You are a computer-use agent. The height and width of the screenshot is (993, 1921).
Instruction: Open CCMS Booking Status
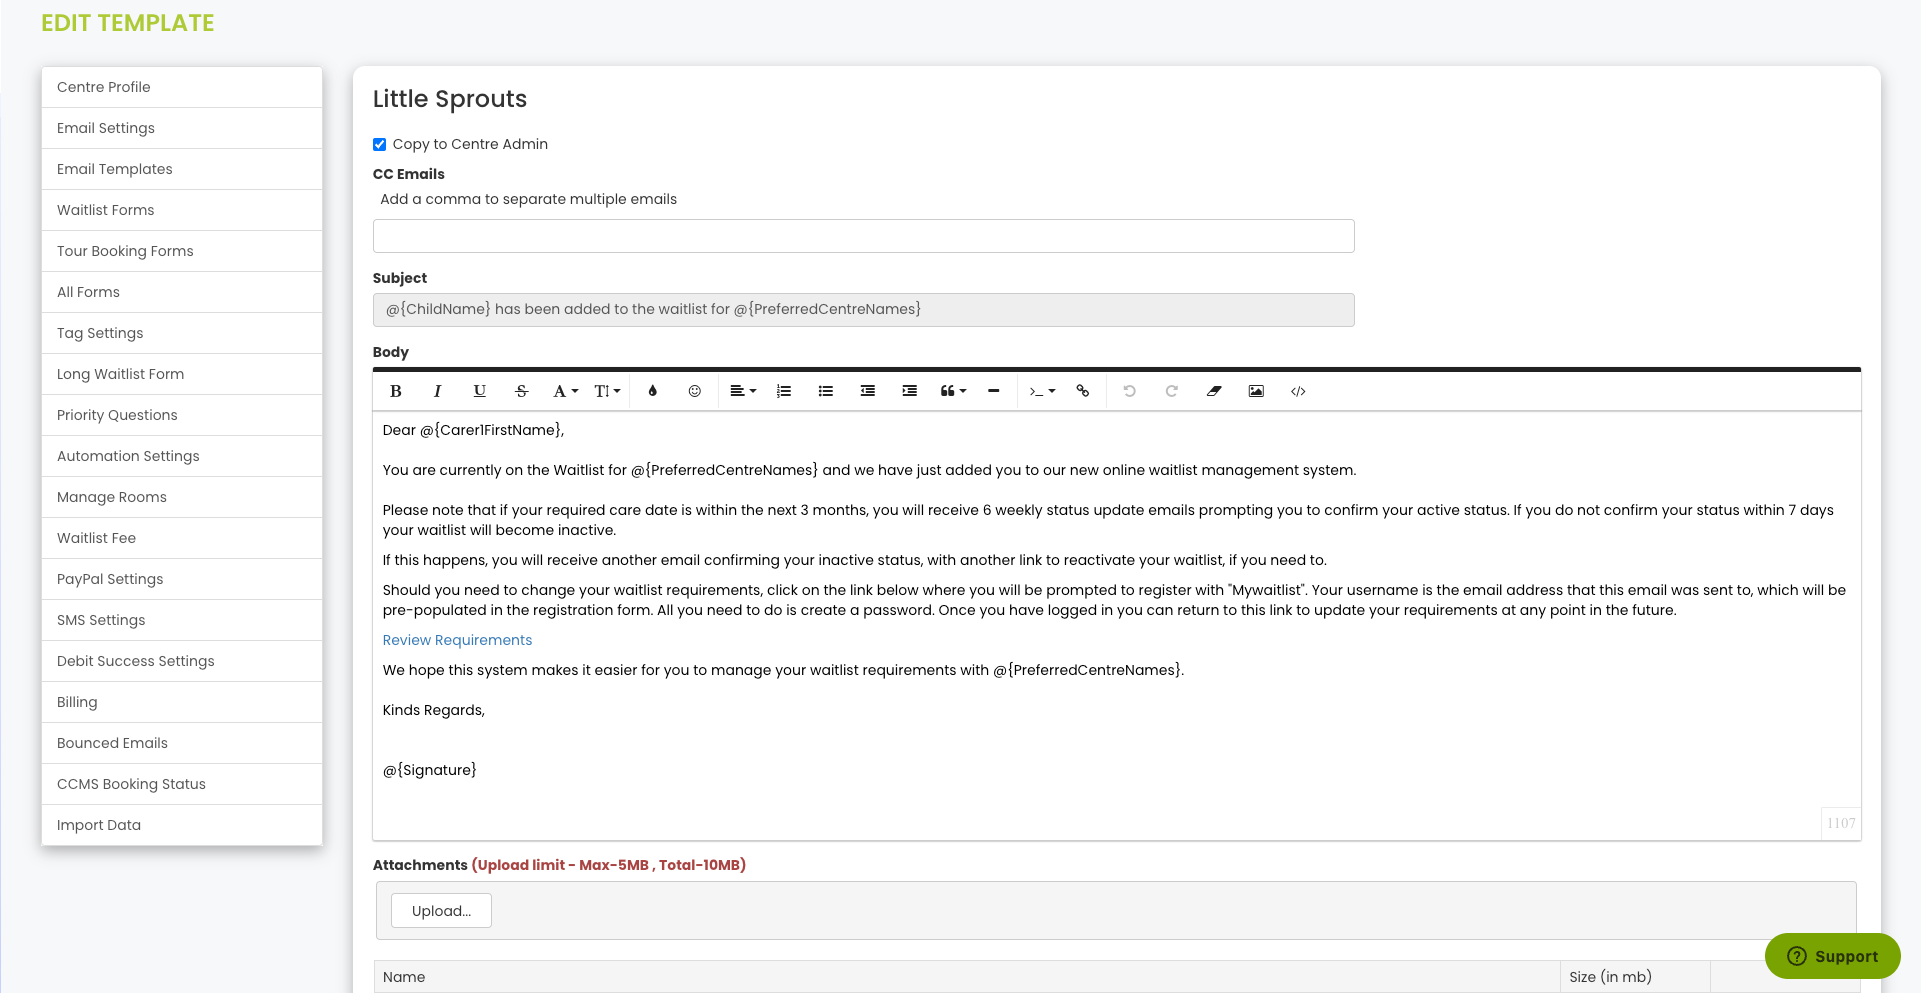tap(182, 784)
